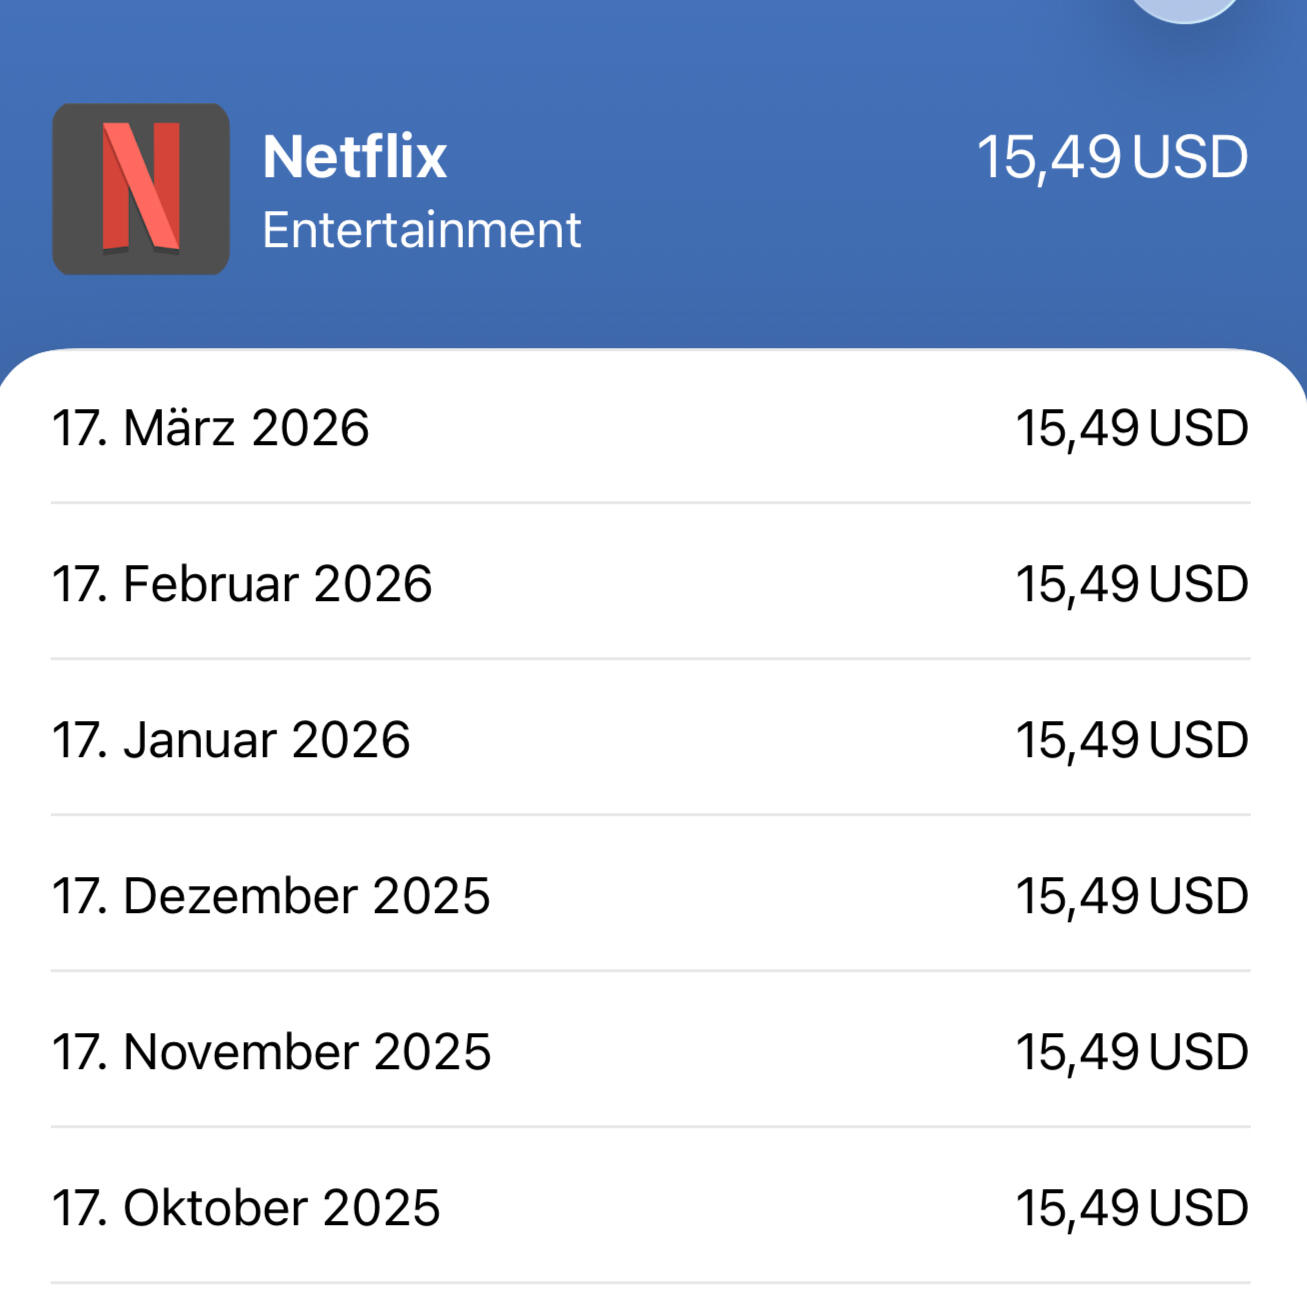Open the Entertainment category label
The height and width of the screenshot is (1306, 1307).
point(421,230)
